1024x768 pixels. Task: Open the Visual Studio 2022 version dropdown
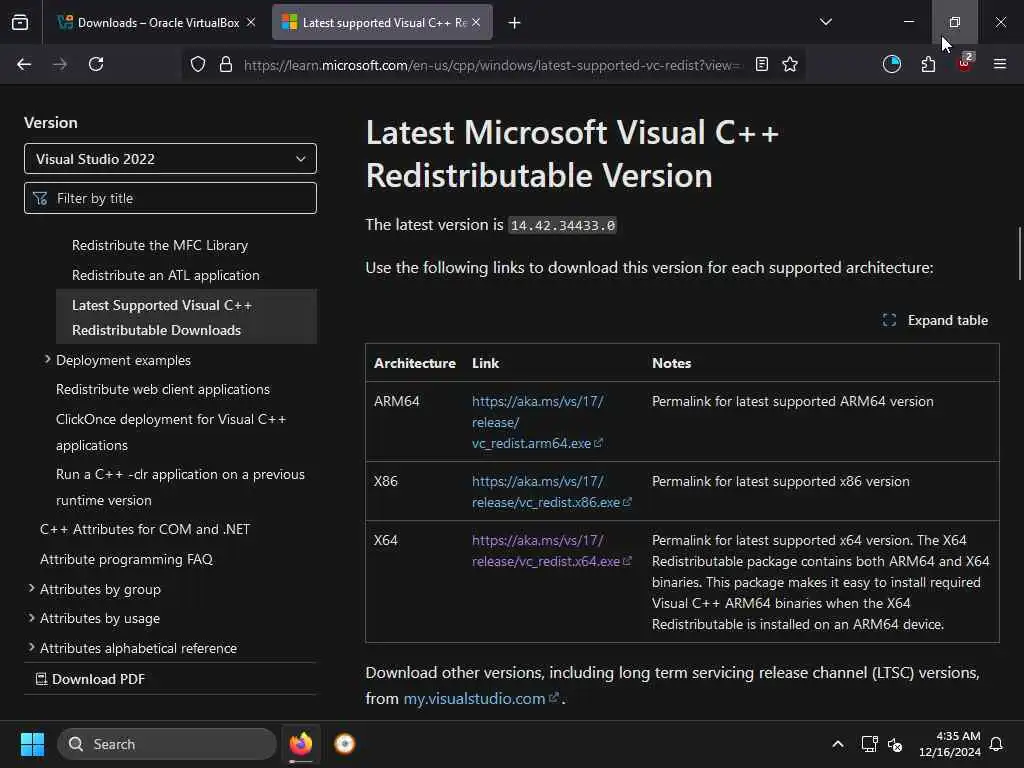(170, 159)
